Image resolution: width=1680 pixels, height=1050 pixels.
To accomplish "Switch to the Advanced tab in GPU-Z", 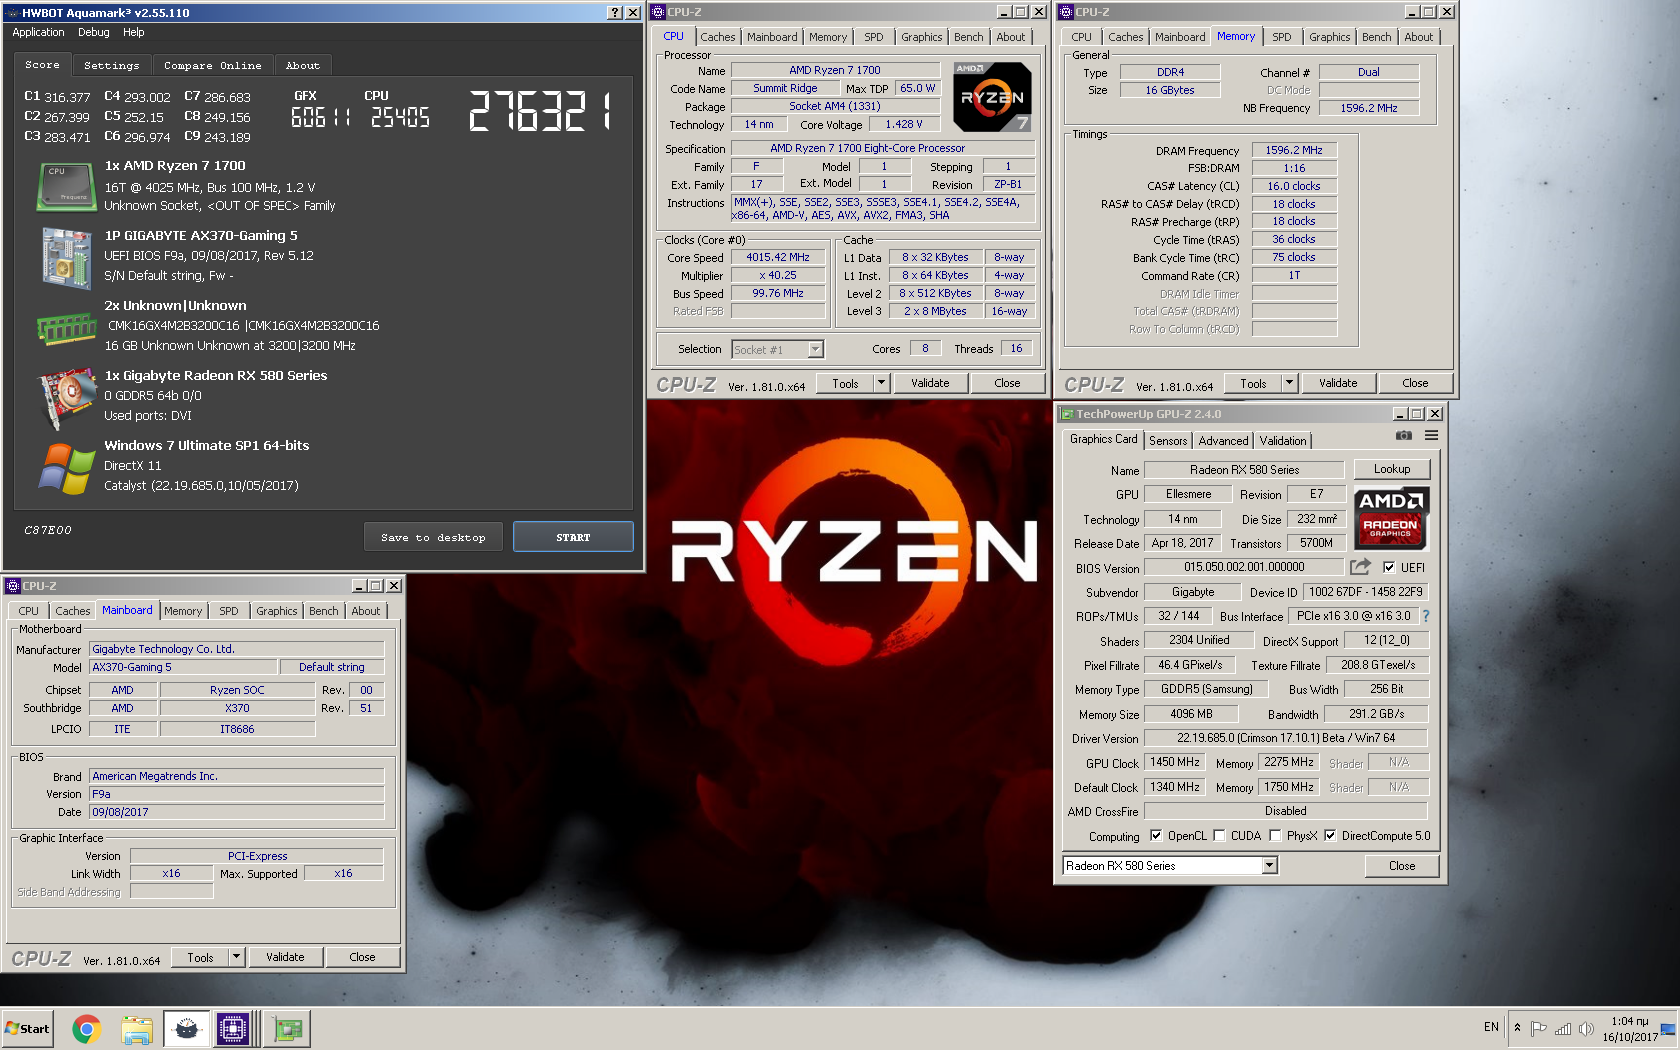I will pos(1223,440).
